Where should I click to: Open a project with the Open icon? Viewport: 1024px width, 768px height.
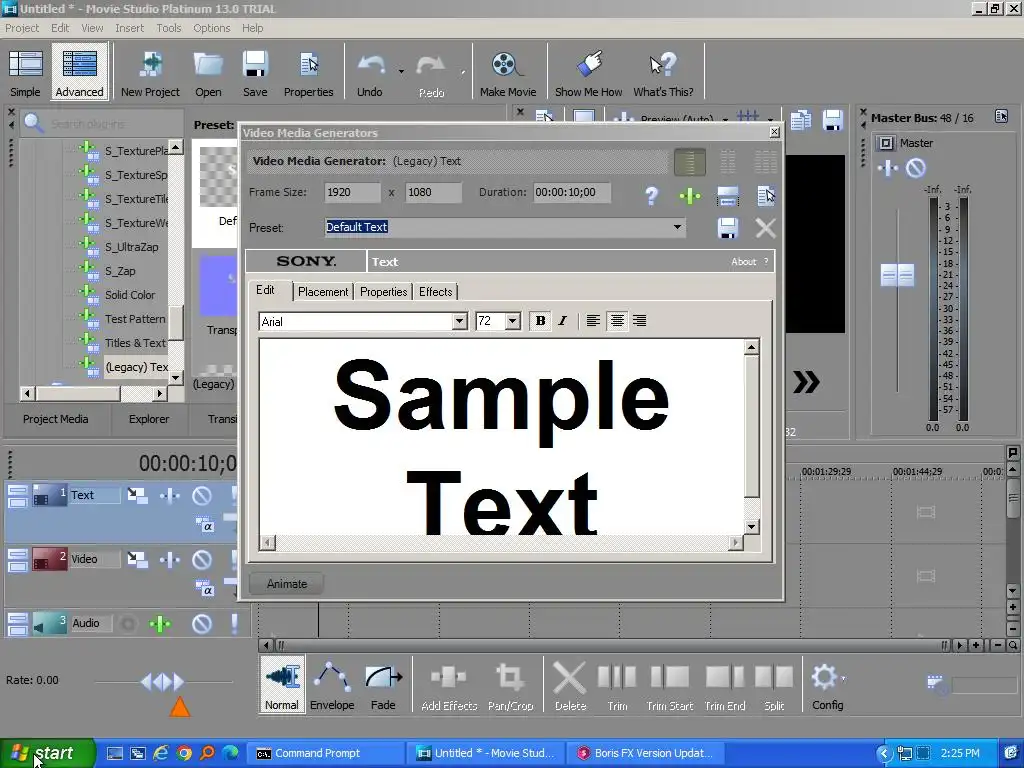[x=208, y=72]
